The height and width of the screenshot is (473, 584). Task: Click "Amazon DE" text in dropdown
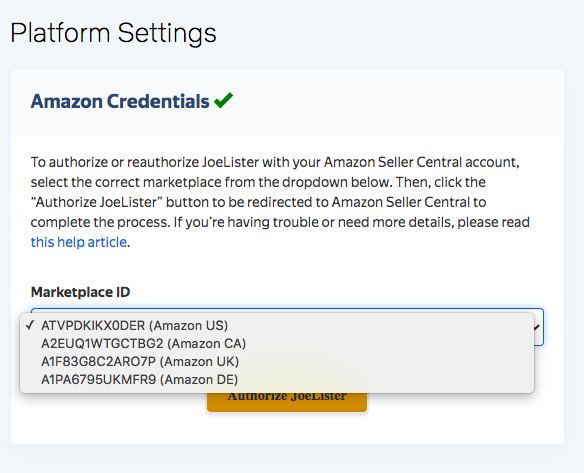click(x=201, y=380)
